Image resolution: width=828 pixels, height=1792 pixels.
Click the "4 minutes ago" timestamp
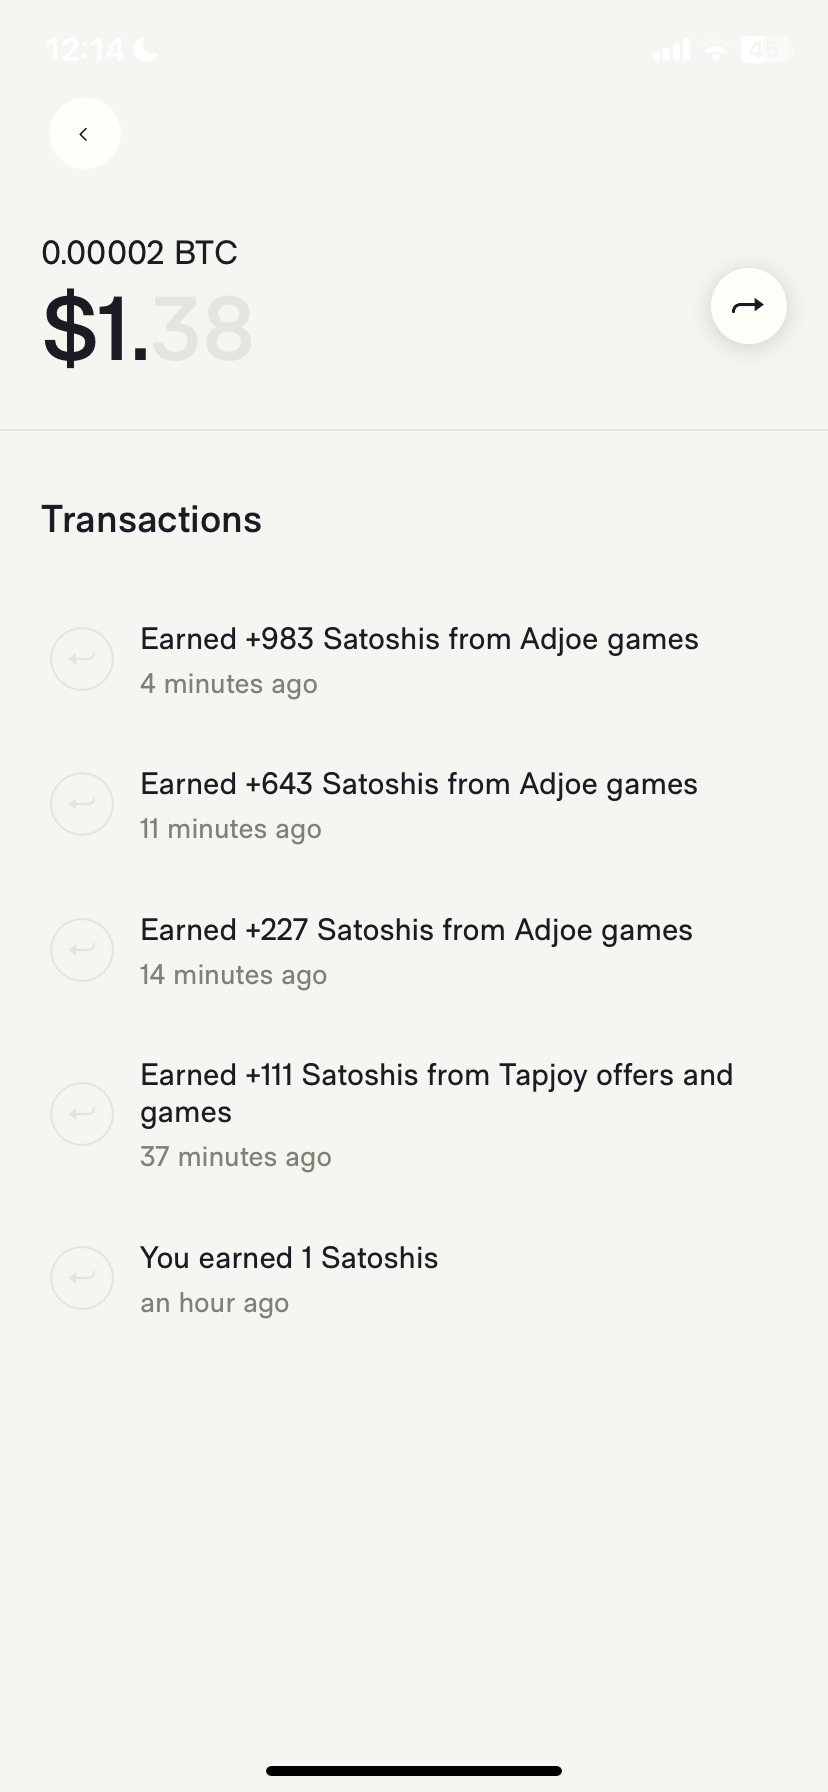[229, 685]
